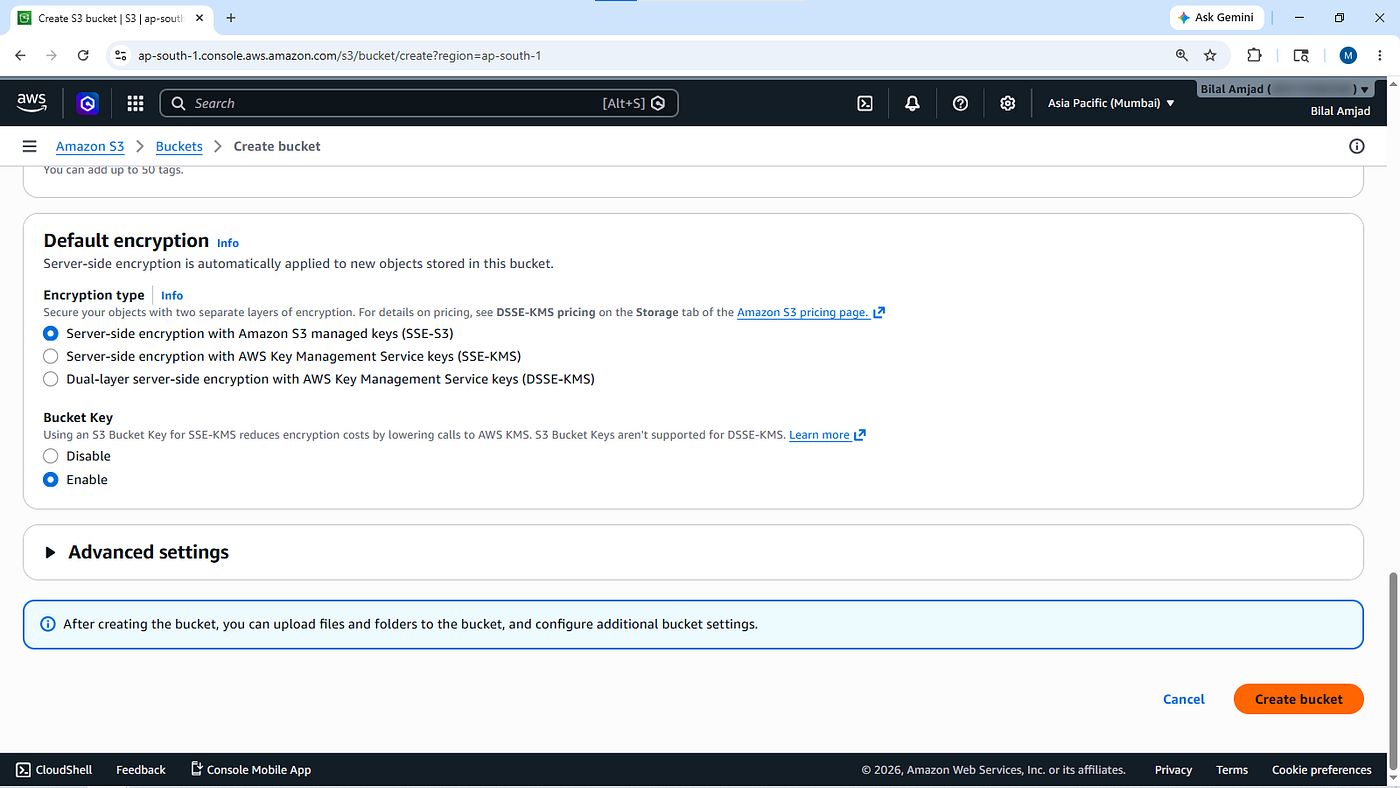
Task: Focus the AWS console search box
Action: pos(419,103)
